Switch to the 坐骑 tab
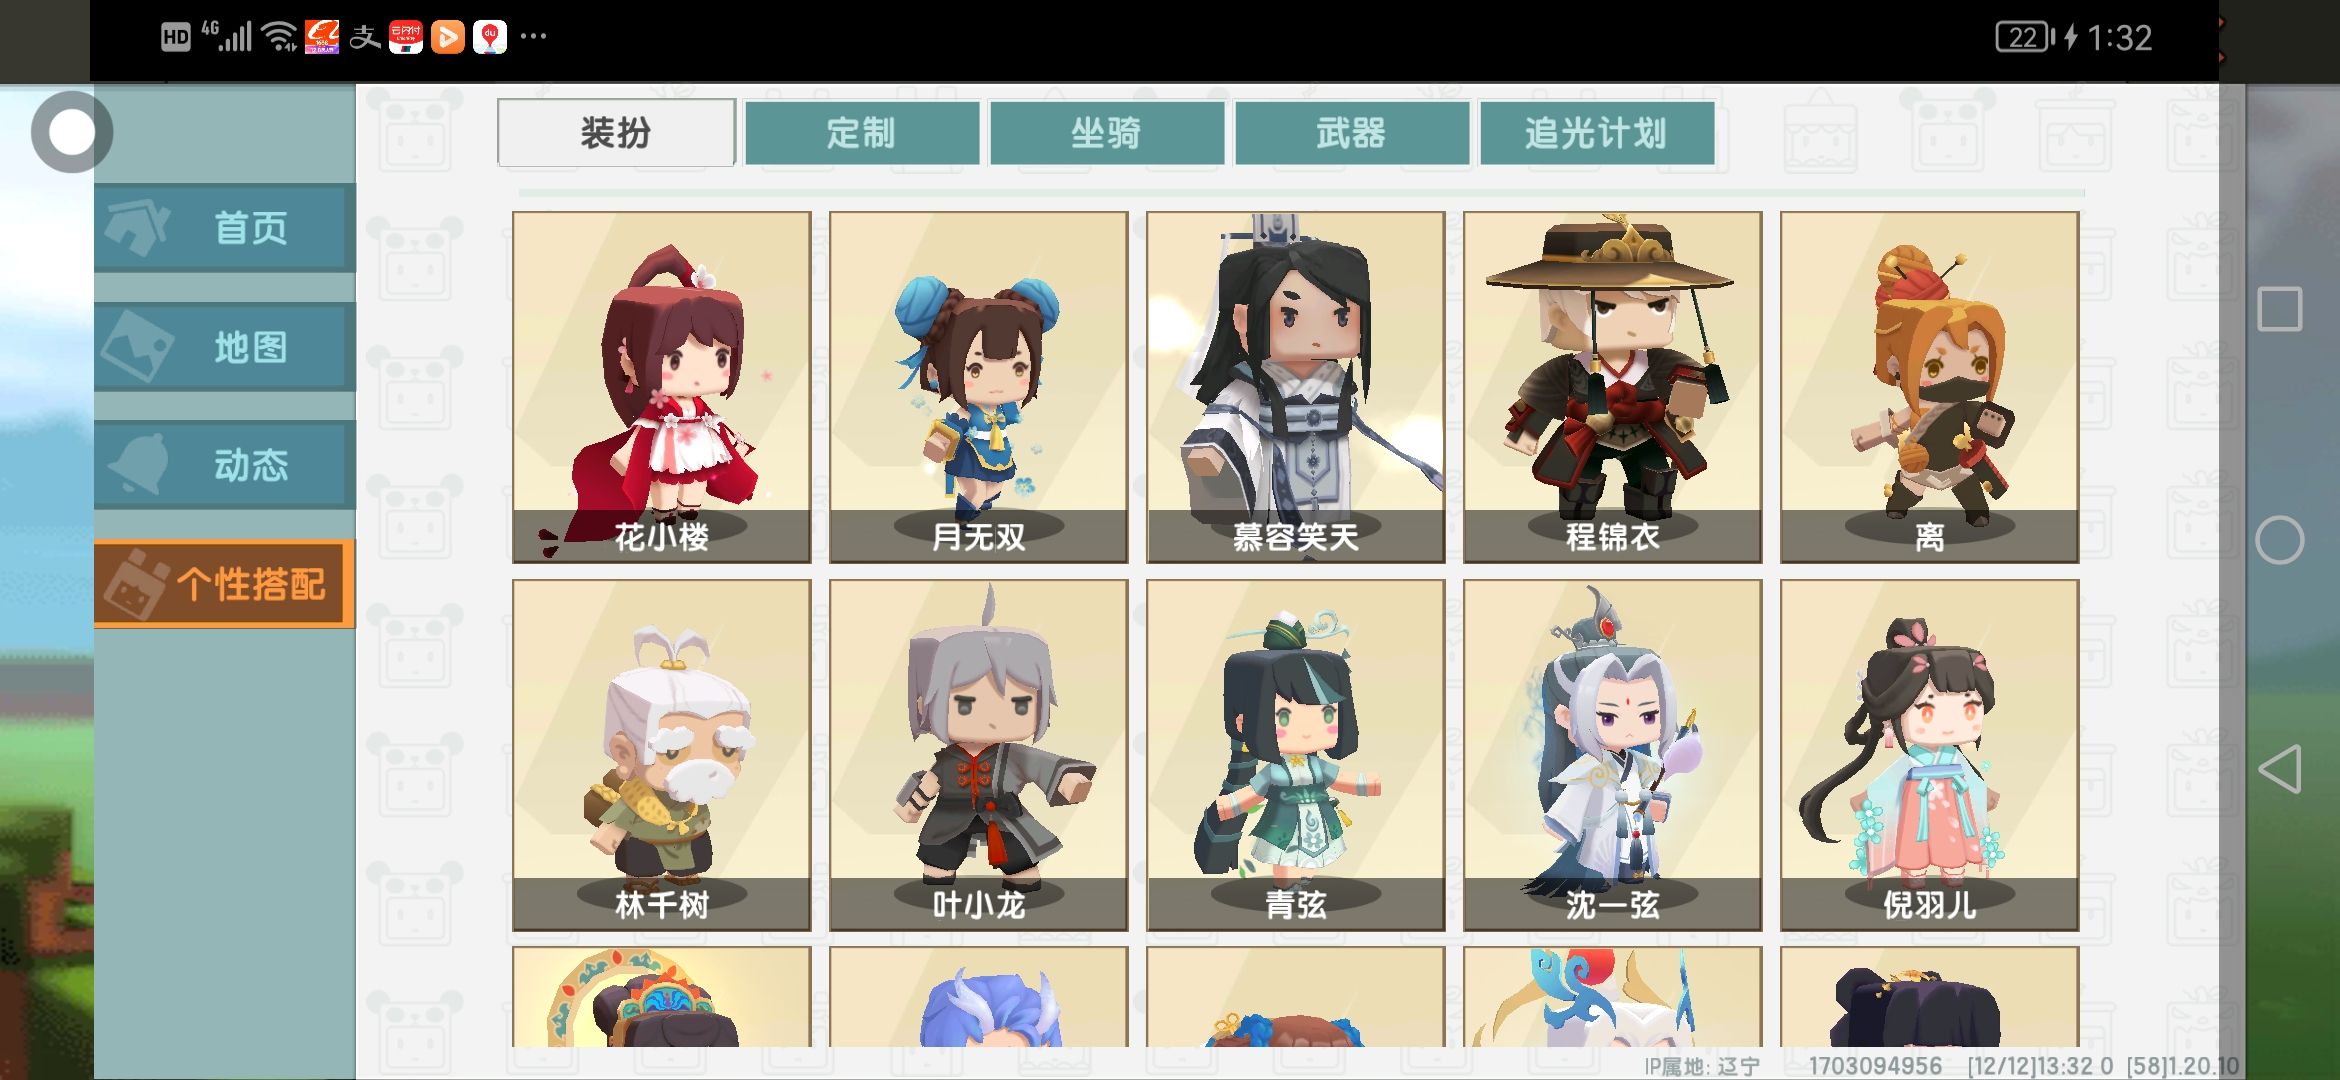 1107,133
